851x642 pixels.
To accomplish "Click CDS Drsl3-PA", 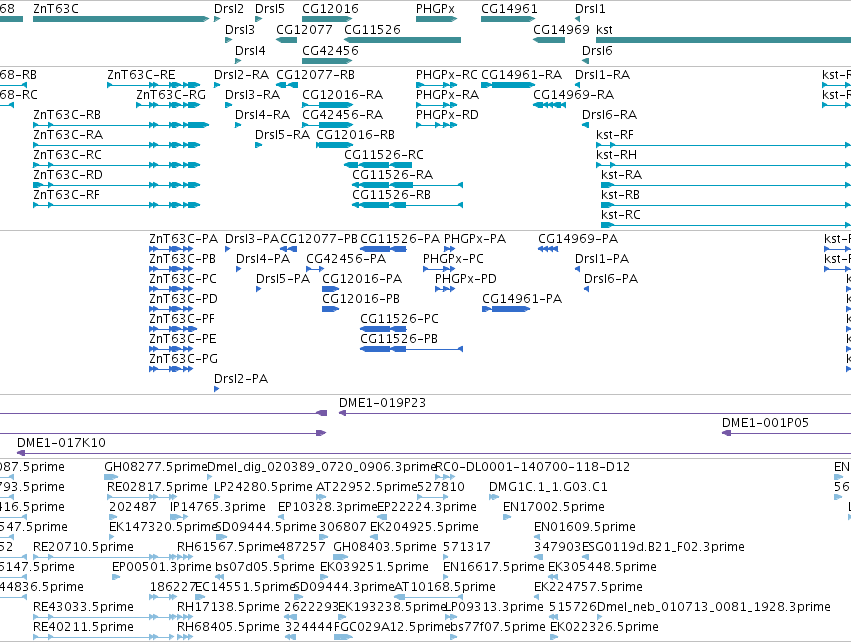I will coord(252,239).
